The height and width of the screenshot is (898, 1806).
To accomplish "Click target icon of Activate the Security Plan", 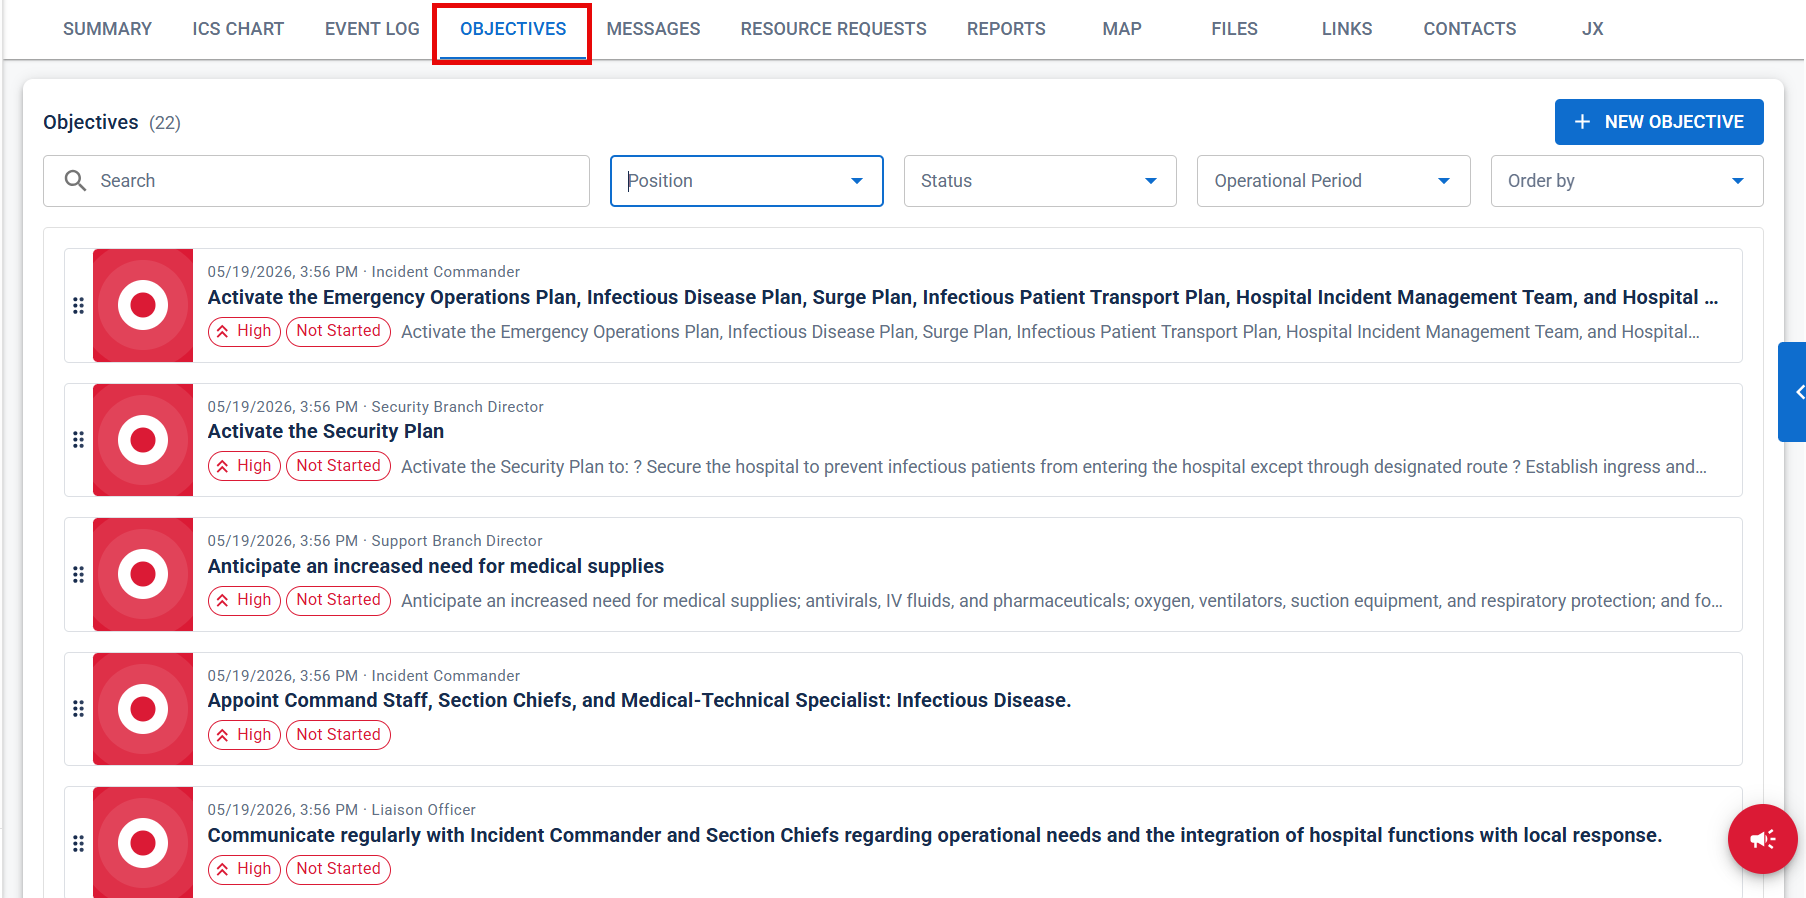I will pyautogui.click(x=143, y=440).
